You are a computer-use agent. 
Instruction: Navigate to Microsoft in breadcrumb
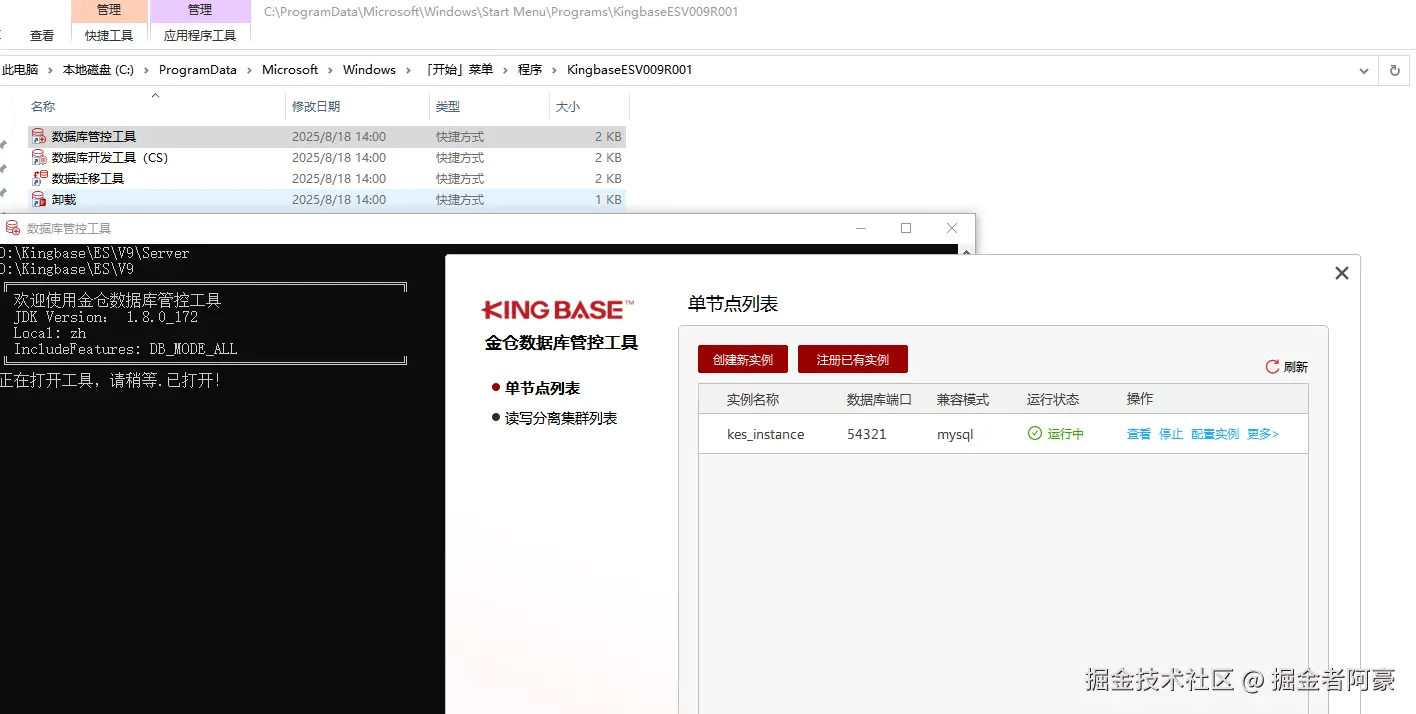click(x=290, y=70)
